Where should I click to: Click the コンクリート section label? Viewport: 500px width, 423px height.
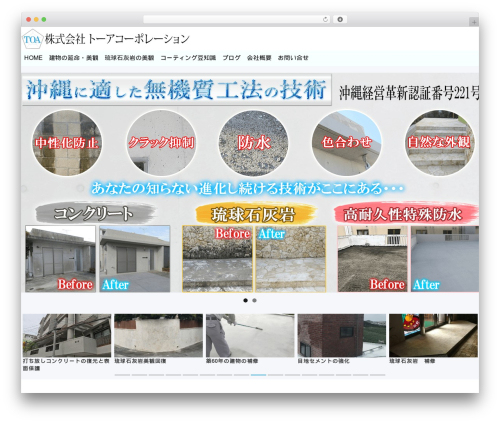(95, 213)
